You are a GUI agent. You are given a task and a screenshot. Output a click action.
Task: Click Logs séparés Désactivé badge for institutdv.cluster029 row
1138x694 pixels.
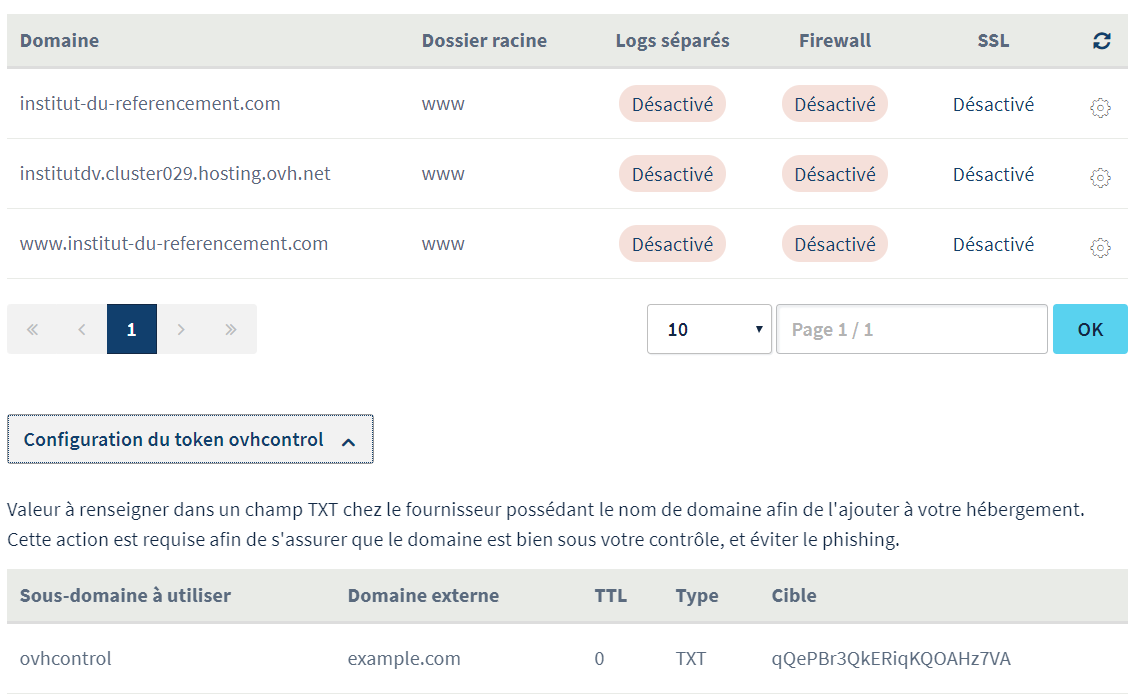[x=672, y=174]
